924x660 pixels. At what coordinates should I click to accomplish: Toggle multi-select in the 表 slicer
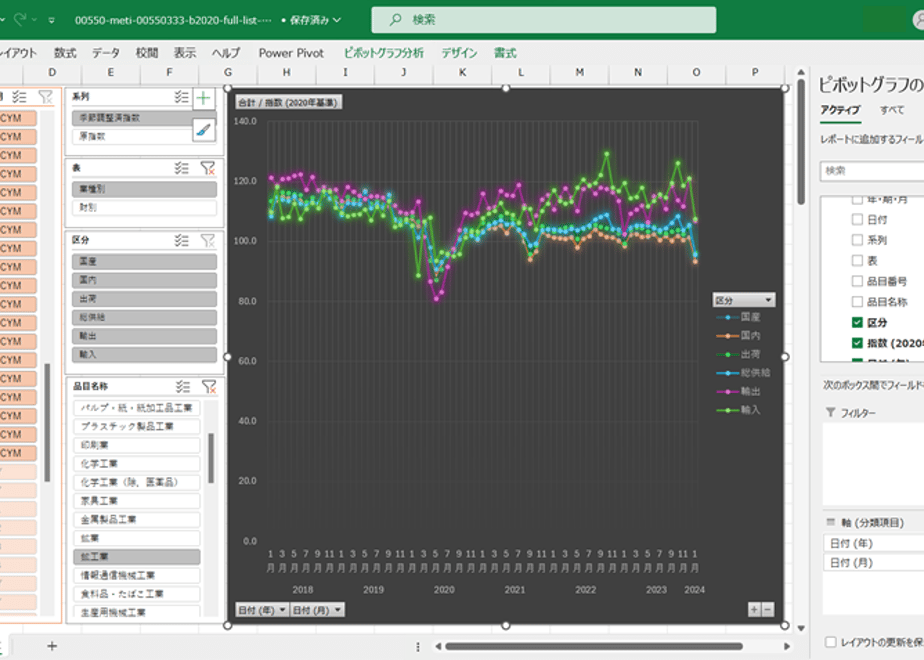pyautogui.click(x=182, y=169)
